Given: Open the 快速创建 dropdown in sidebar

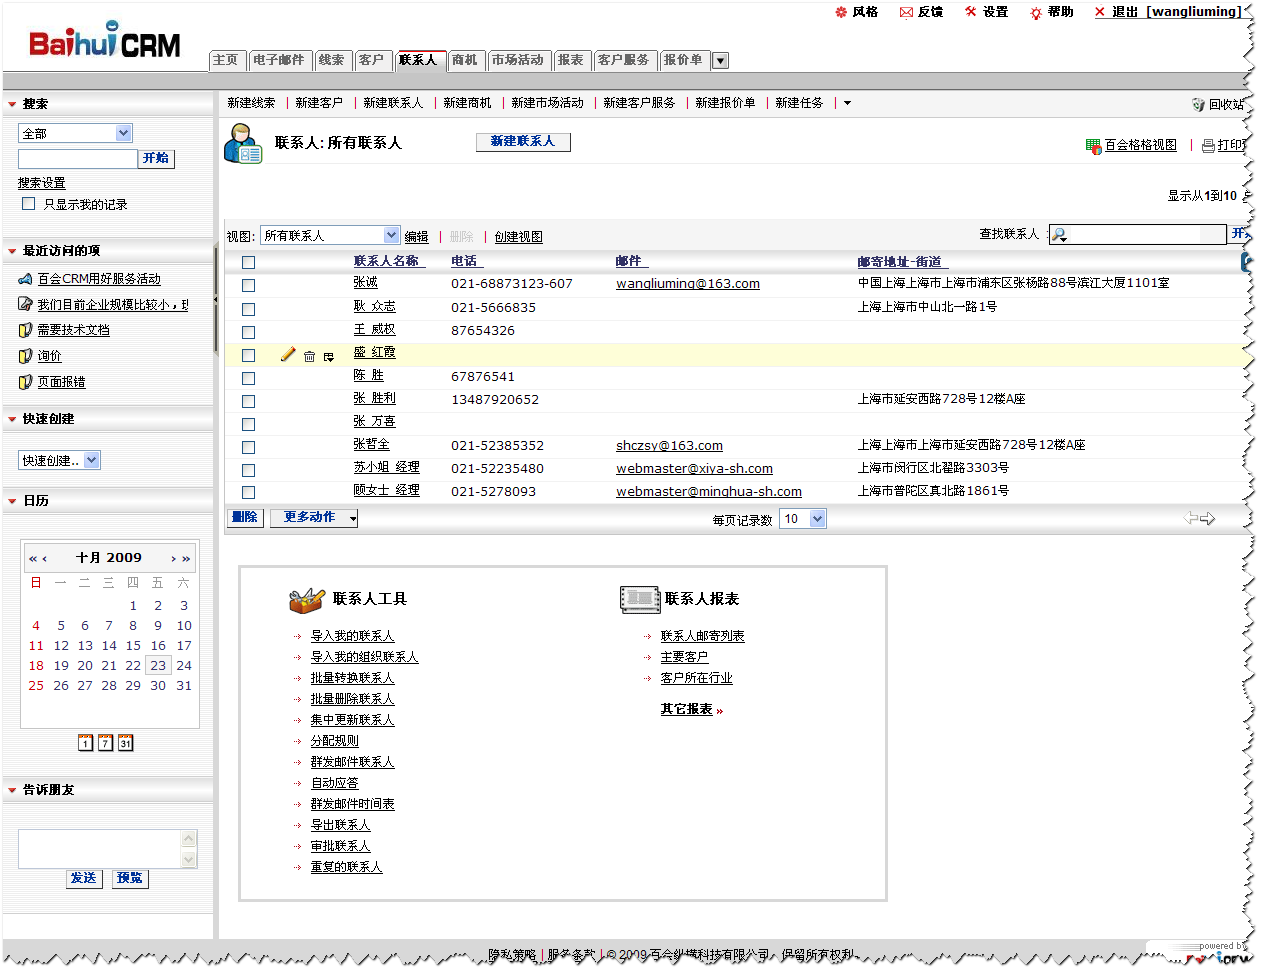Looking at the screenshot, I should point(60,461).
